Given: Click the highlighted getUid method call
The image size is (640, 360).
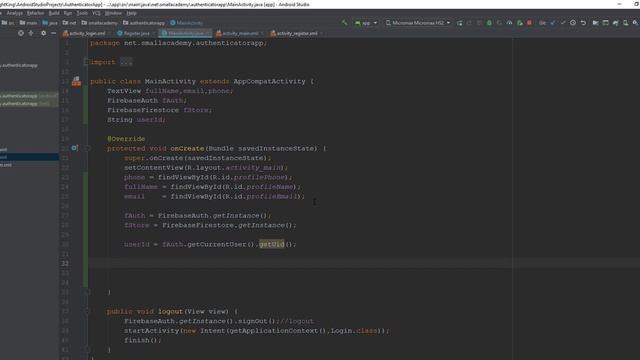Looking at the screenshot, I should [x=271, y=244].
